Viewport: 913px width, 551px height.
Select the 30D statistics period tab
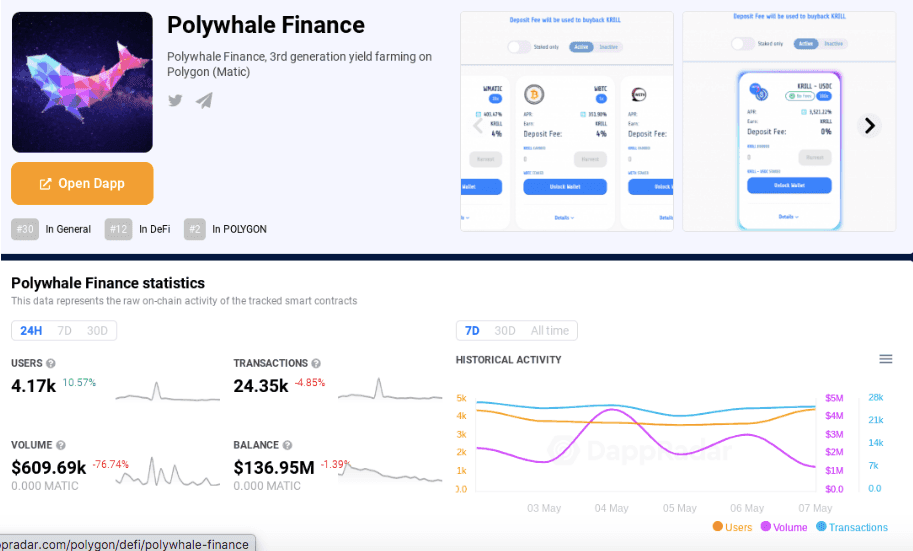click(98, 331)
